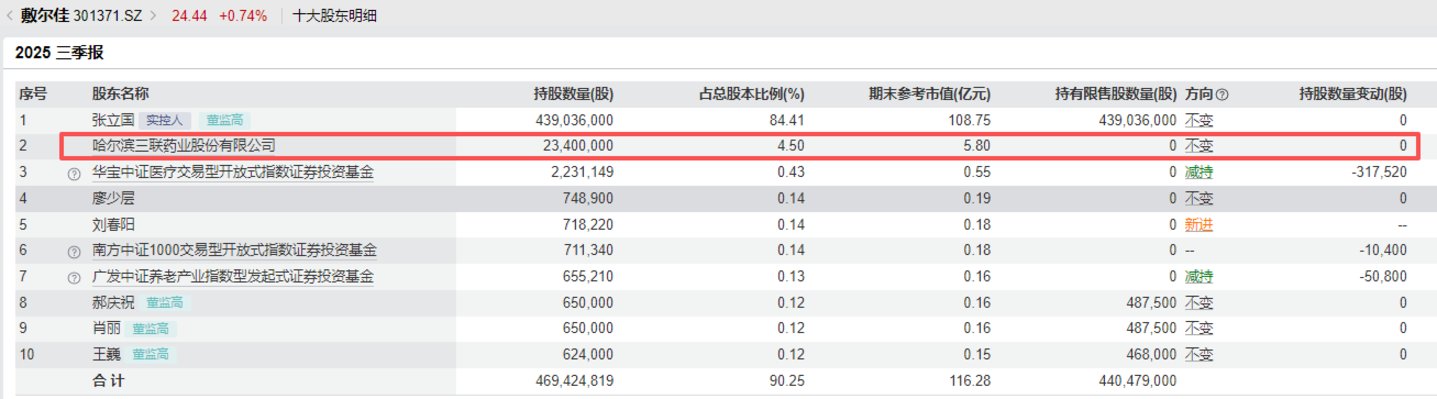Viewport: 1437px width, 399px height.
Task: Click the 董监高 tag next to 王巍
Action: 150,355
